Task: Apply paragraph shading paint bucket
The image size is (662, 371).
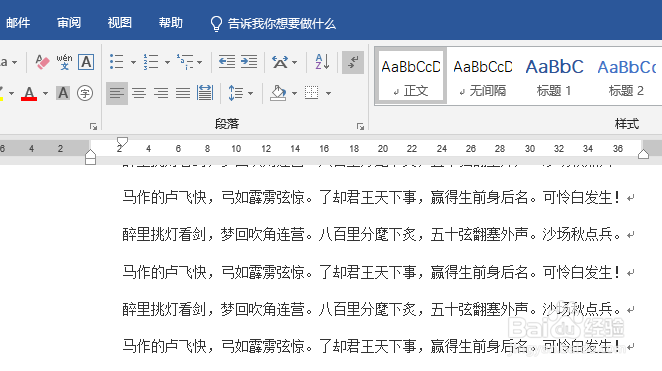Action: point(278,93)
